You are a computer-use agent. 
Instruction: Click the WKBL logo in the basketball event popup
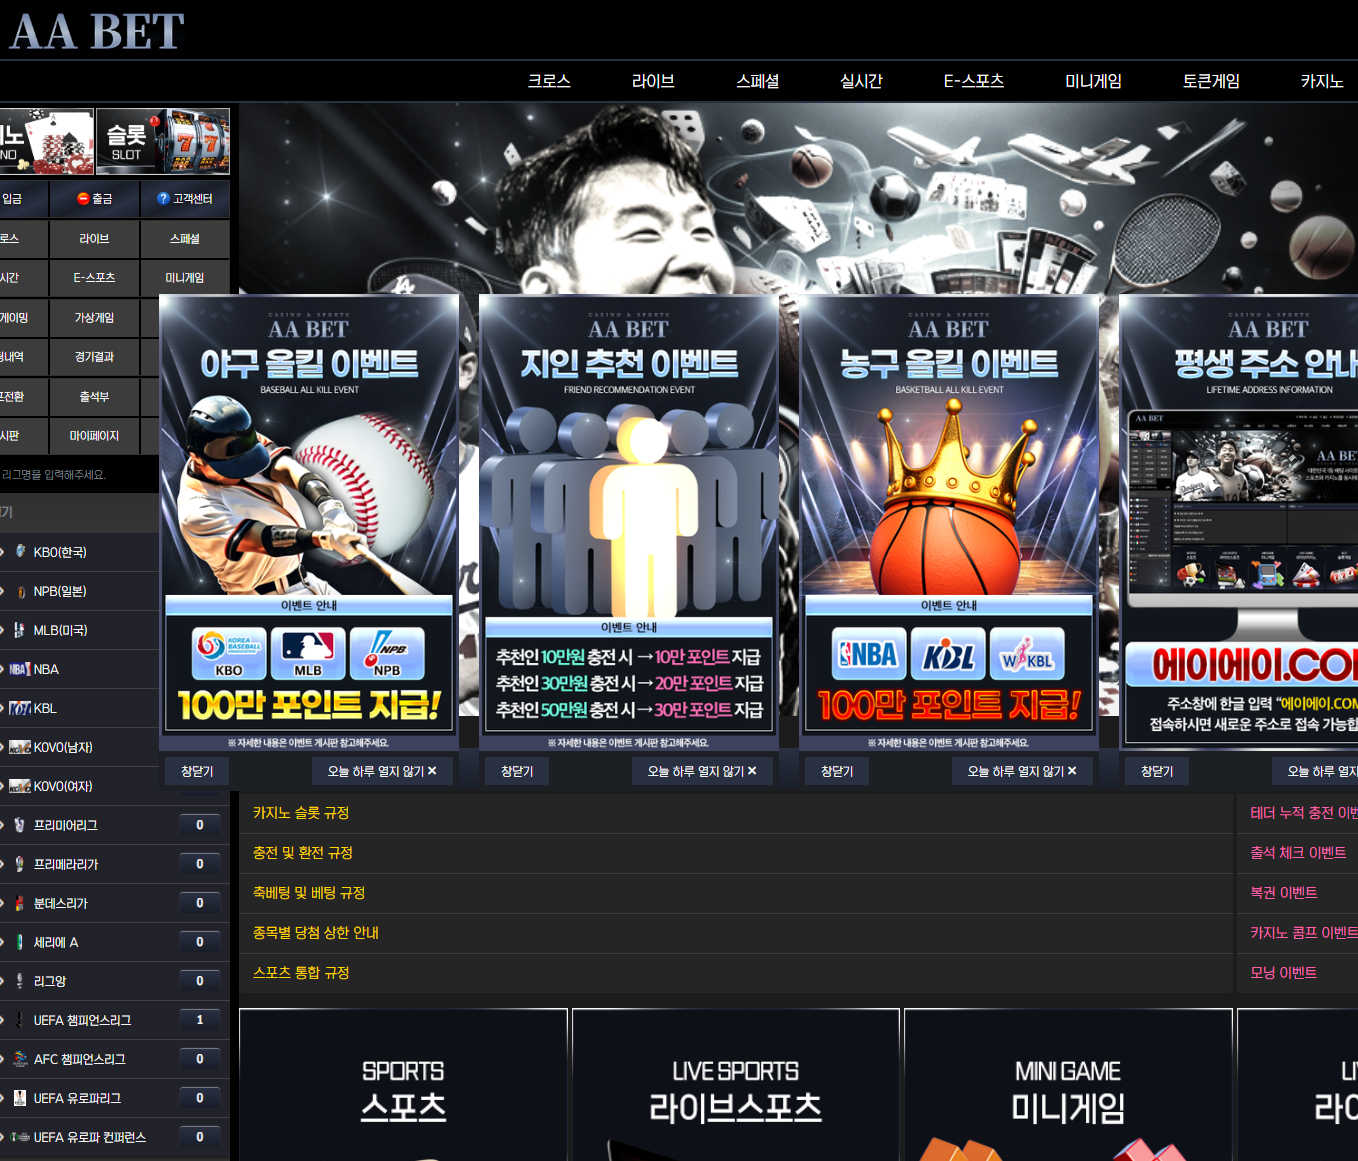point(1027,654)
